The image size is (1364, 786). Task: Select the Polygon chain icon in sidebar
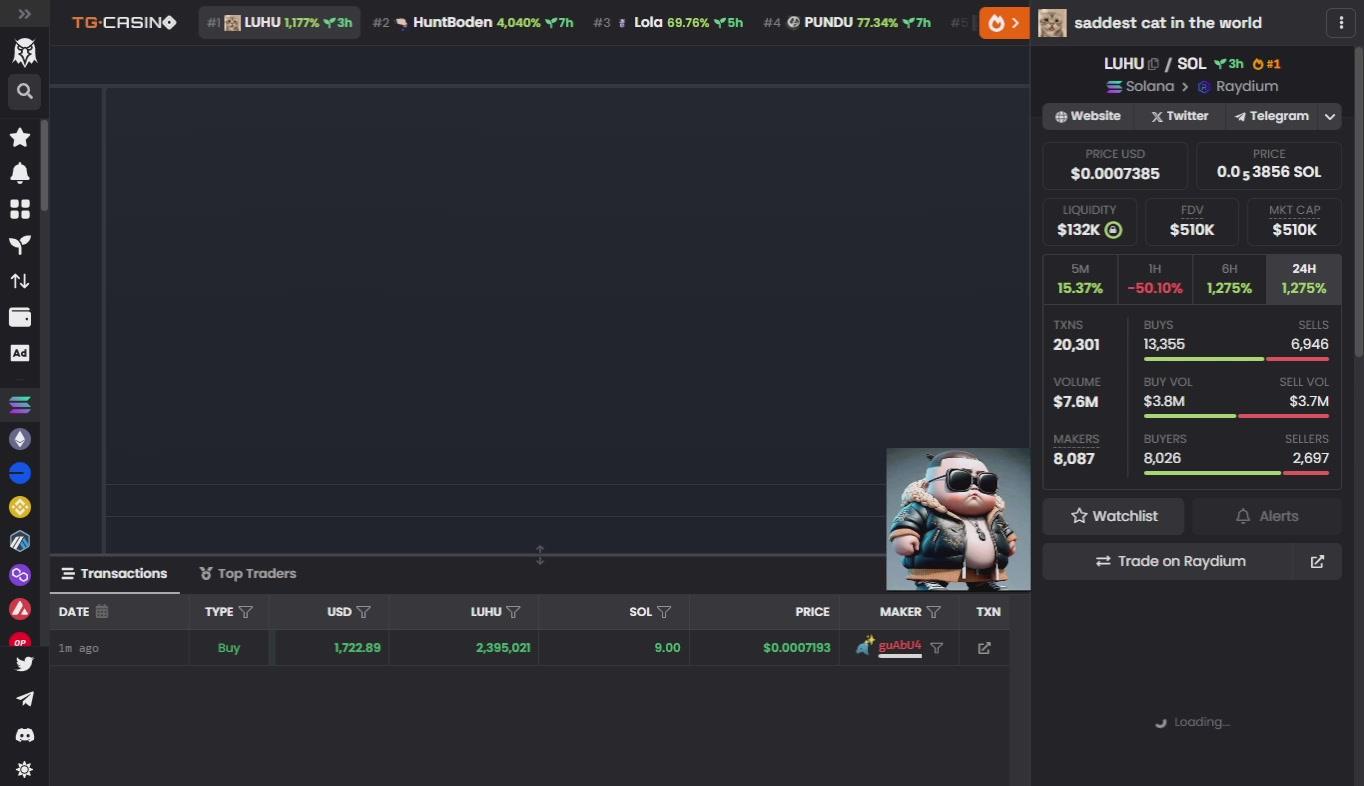pos(20,575)
